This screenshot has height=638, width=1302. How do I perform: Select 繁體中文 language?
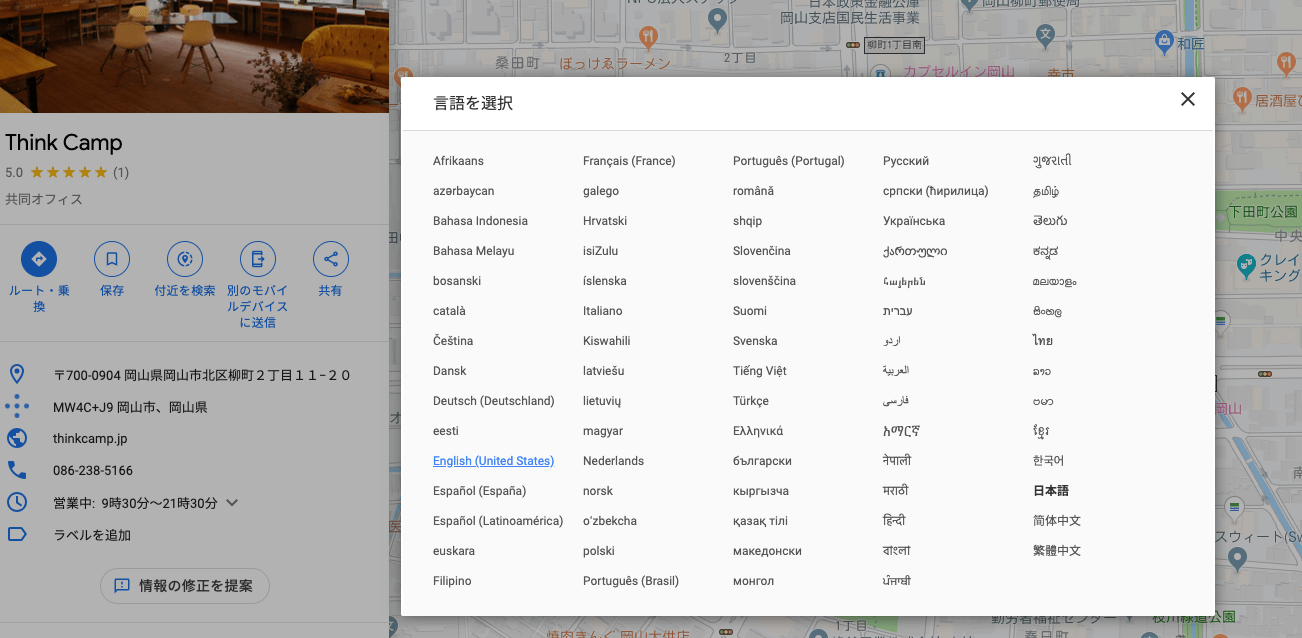pyautogui.click(x=1057, y=551)
